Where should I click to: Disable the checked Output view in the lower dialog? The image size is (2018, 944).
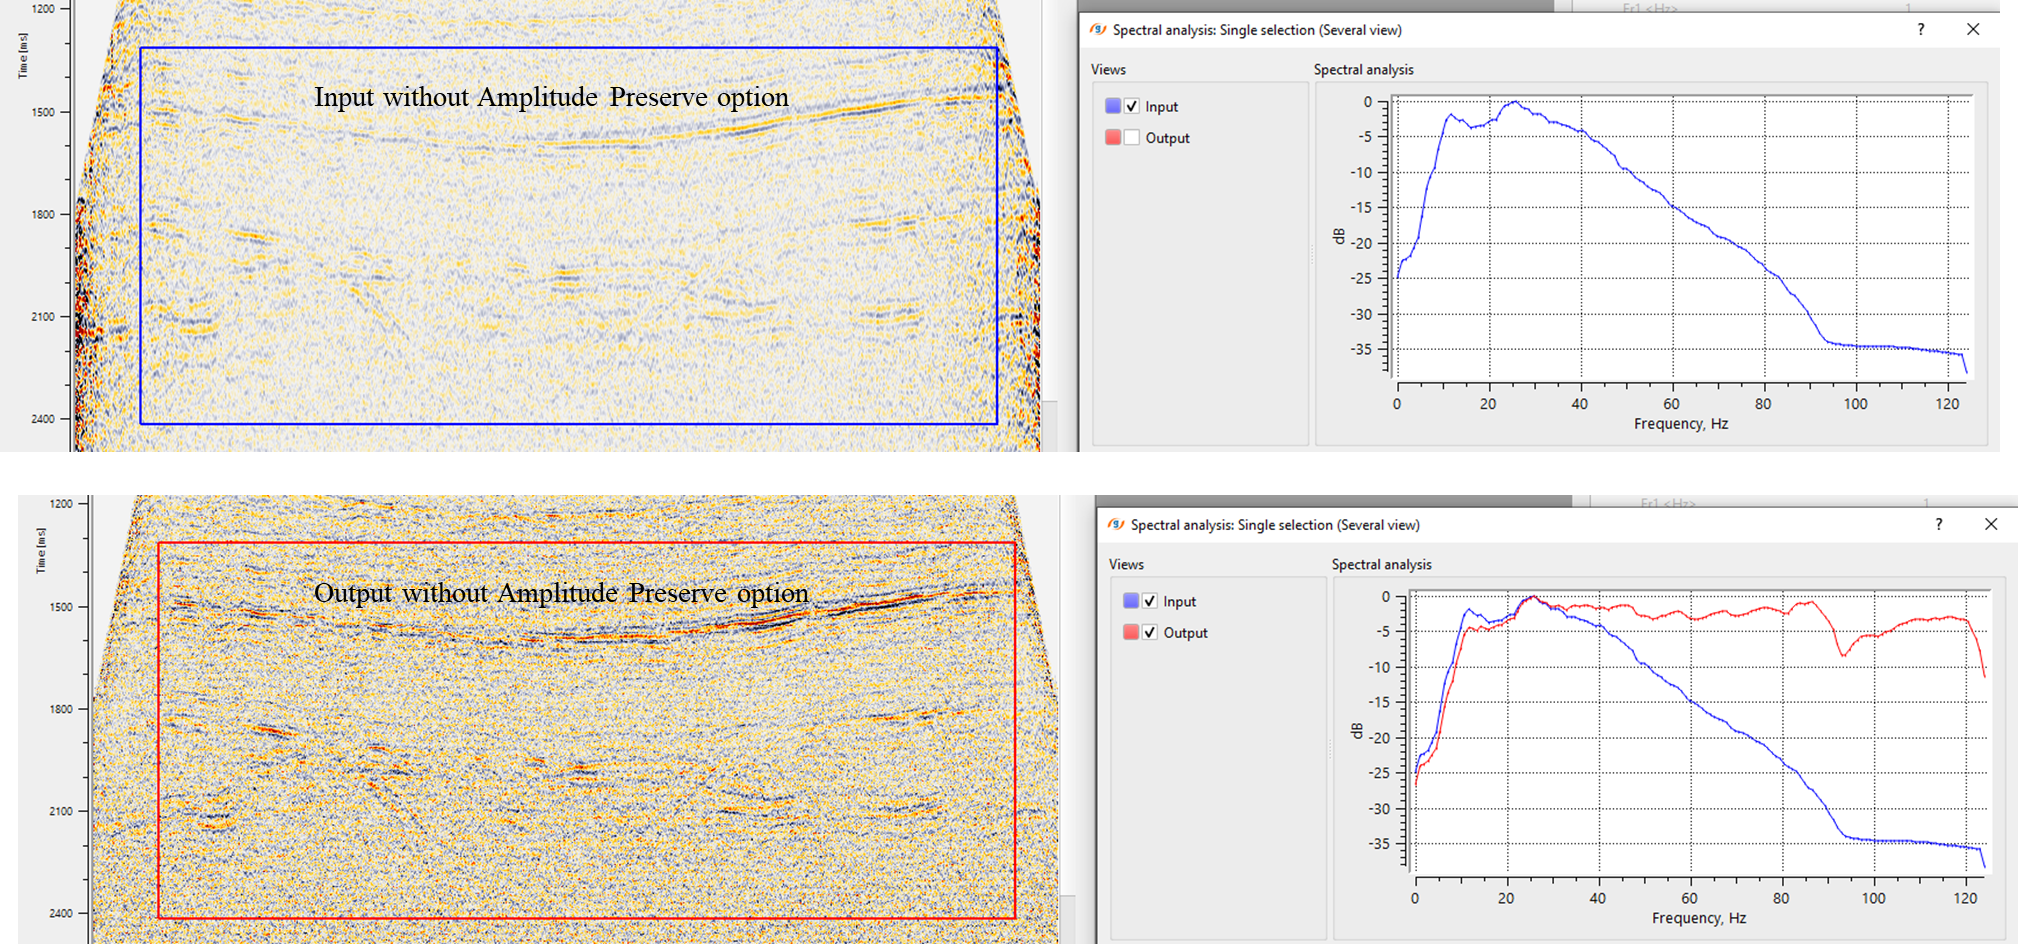[1150, 633]
